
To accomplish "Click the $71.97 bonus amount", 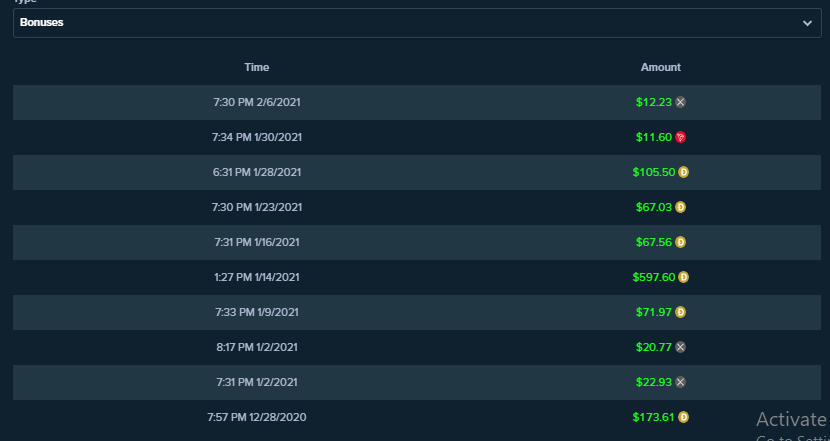I will [654, 312].
